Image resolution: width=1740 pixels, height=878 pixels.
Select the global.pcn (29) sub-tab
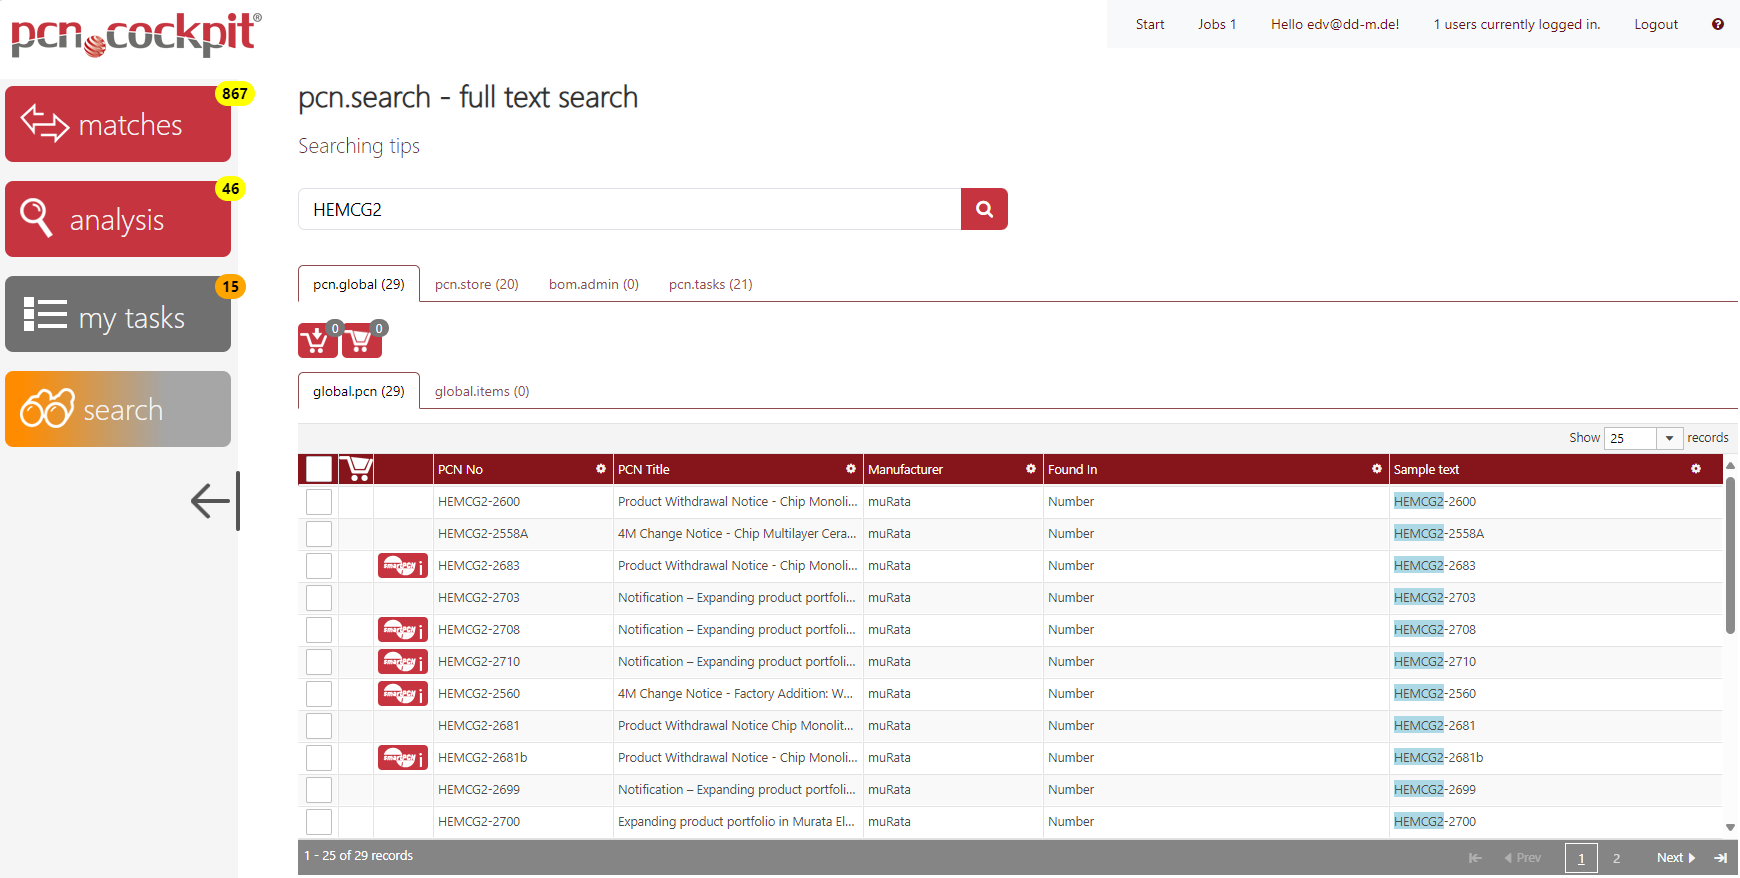click(359, 391)
